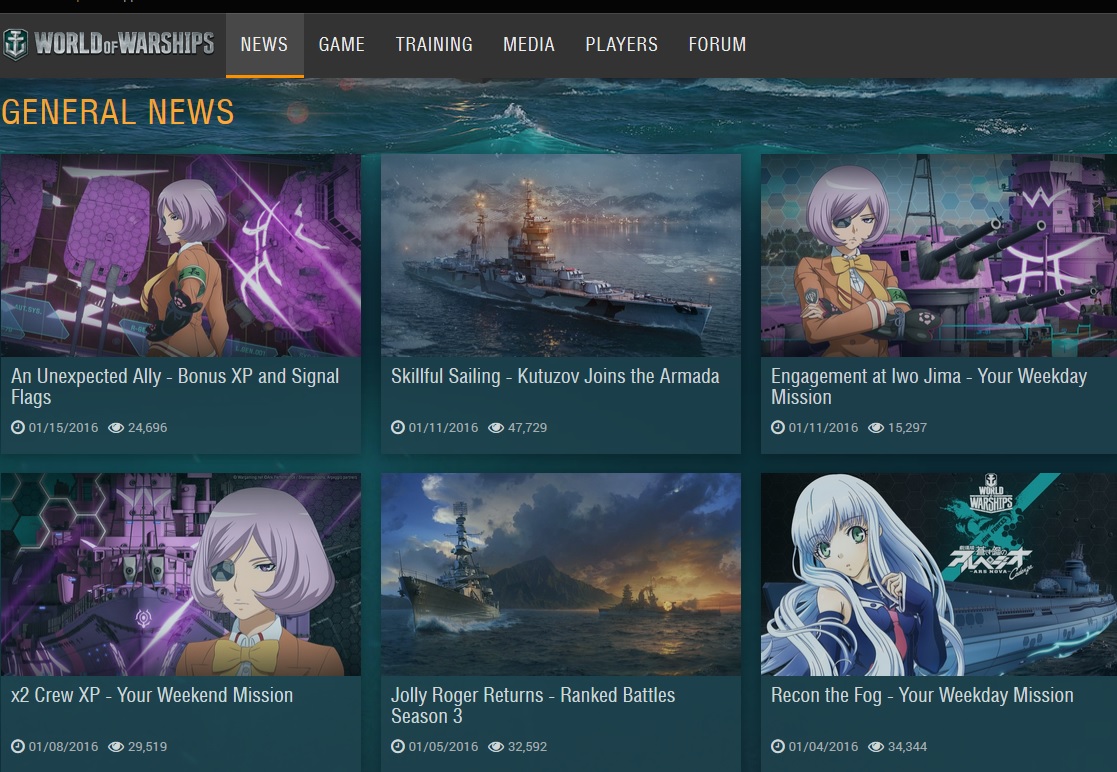1117x772 pixels.
Task: Click clock icon beside 01/04/2016
Action: 778,746
